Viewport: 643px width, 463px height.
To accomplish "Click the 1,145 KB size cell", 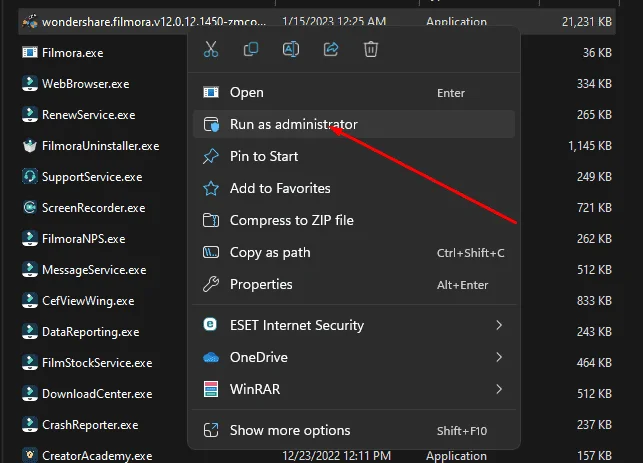I will (590, 146).
